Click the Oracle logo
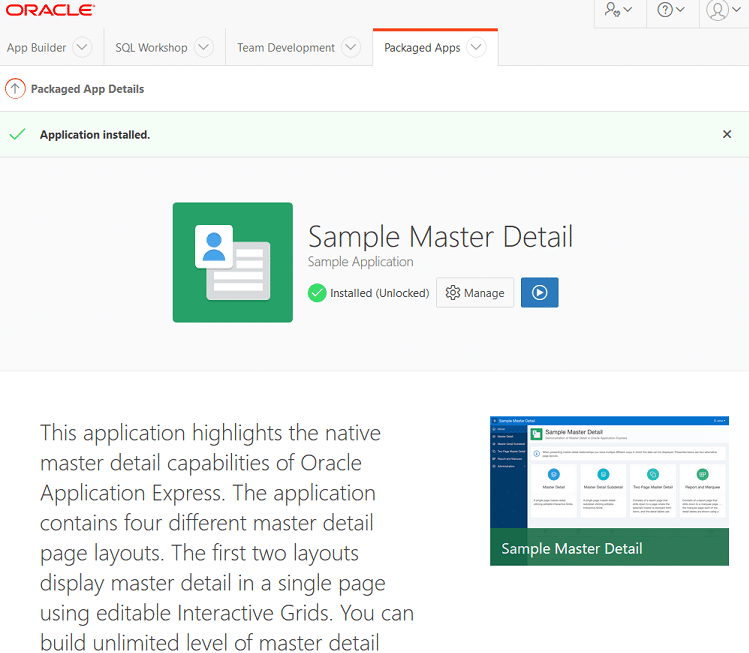749x653 pixels. (50, 10)
